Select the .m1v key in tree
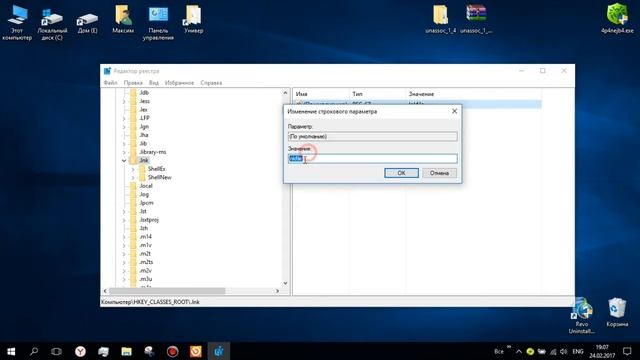This screenshot has height=360, width=640. coord(145,245)
